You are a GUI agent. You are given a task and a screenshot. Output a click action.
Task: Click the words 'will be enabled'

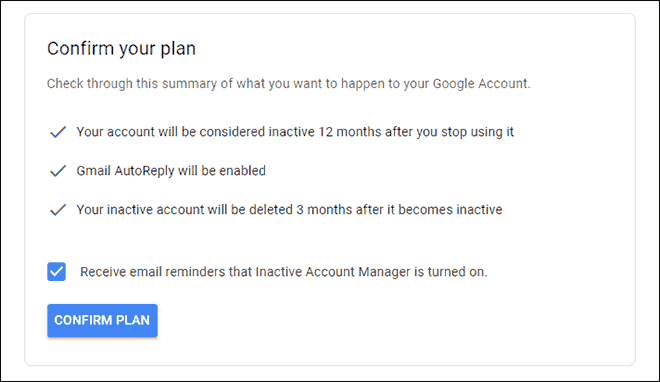pyautogui.click(x=222, y=171)
